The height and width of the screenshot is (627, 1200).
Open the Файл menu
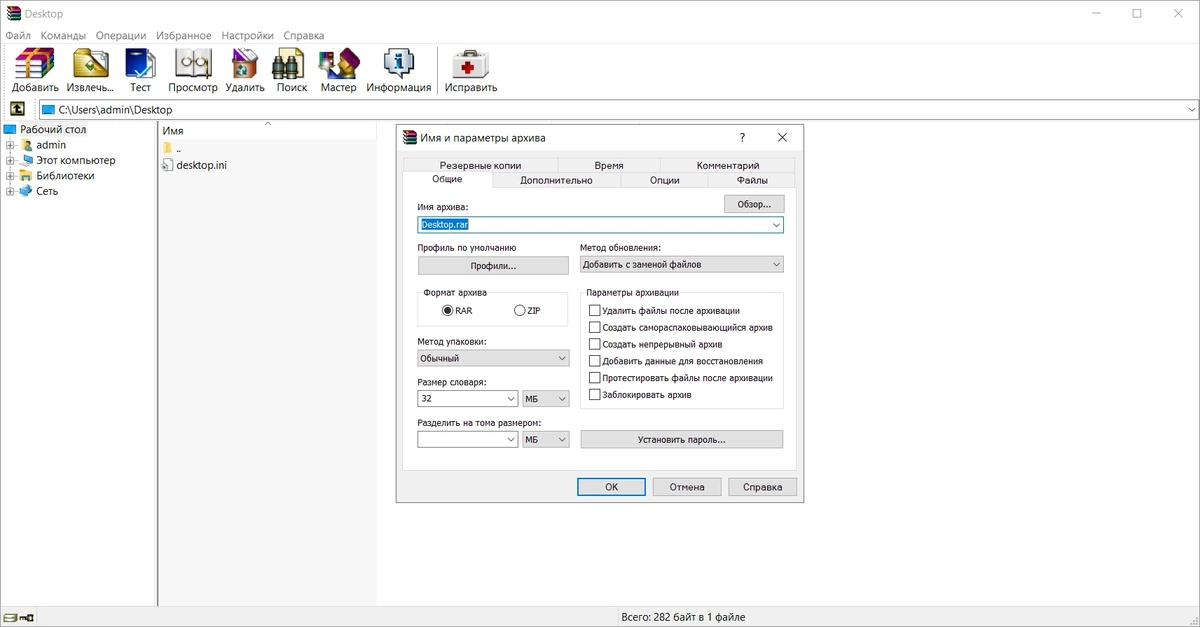[x=18, y=35]
